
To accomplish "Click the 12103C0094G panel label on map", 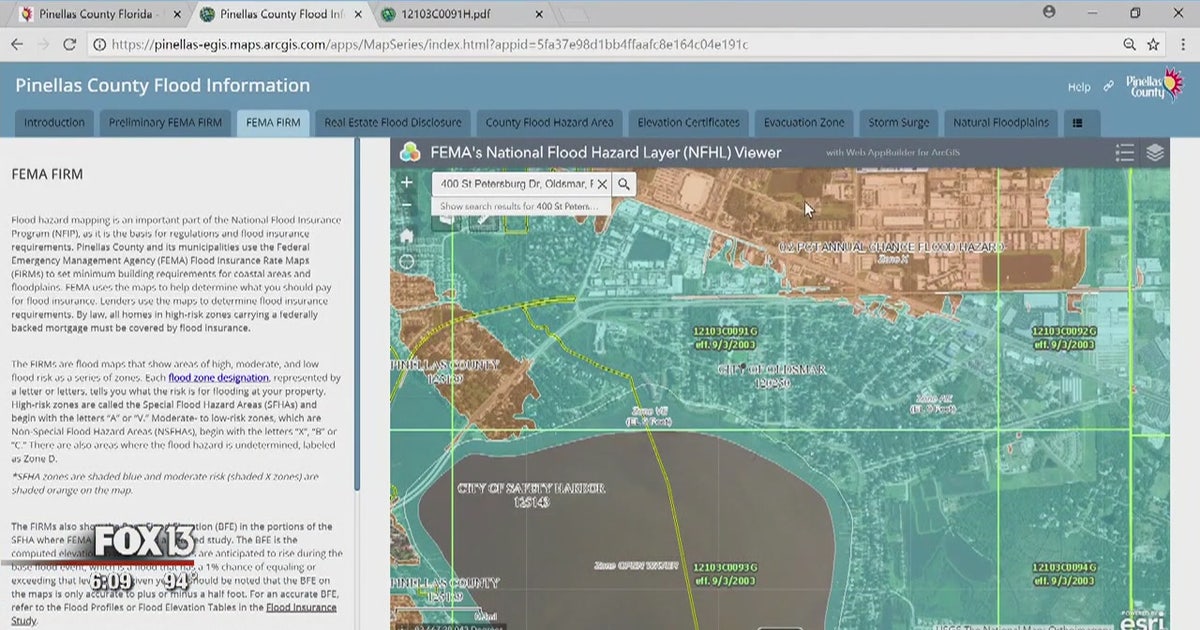I will (1064, 573).
